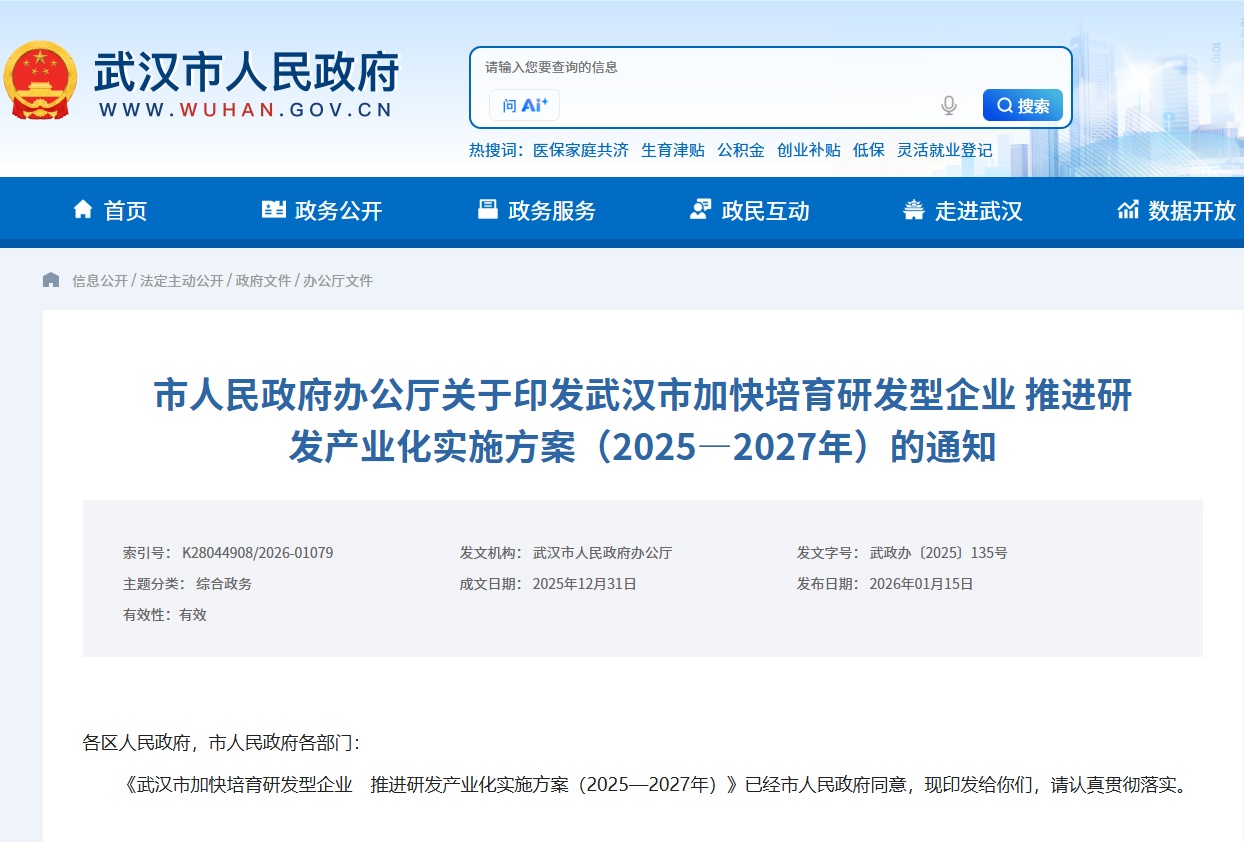Click the 走进武汉 building icon
This screenshot has width=1244, height=842.
click(913, 210)
